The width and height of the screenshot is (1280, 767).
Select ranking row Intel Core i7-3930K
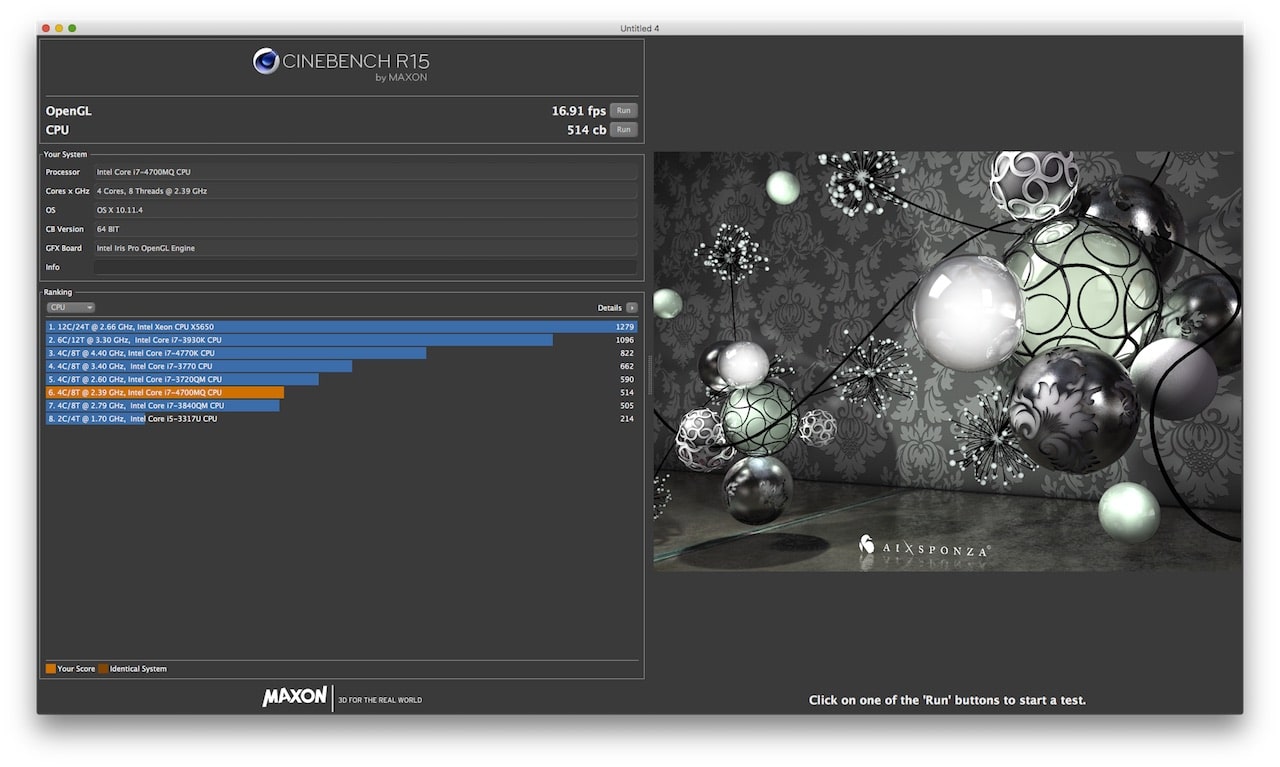341,340
